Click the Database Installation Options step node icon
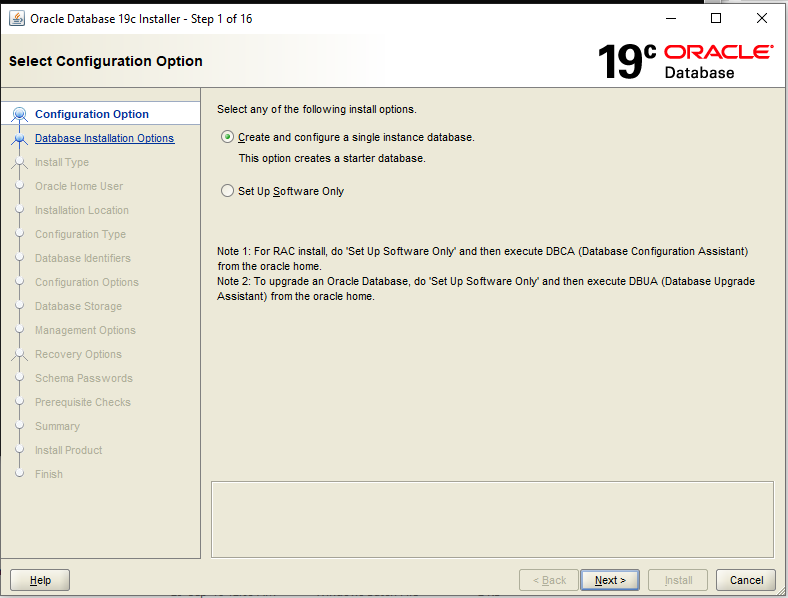The image size is (788, 598). pyautogui.click(x=20, y=138)
